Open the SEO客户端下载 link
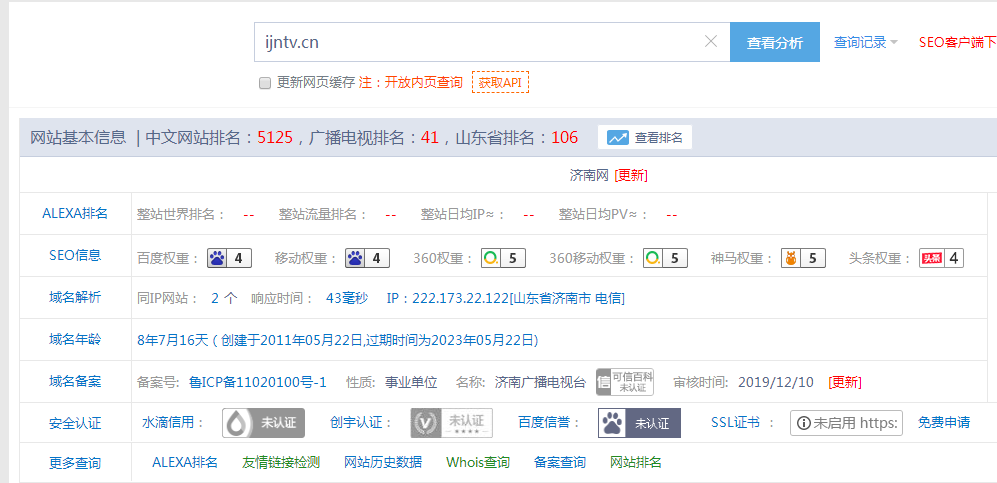The width and height of the screenshot is (997, 483). point(958,43)
